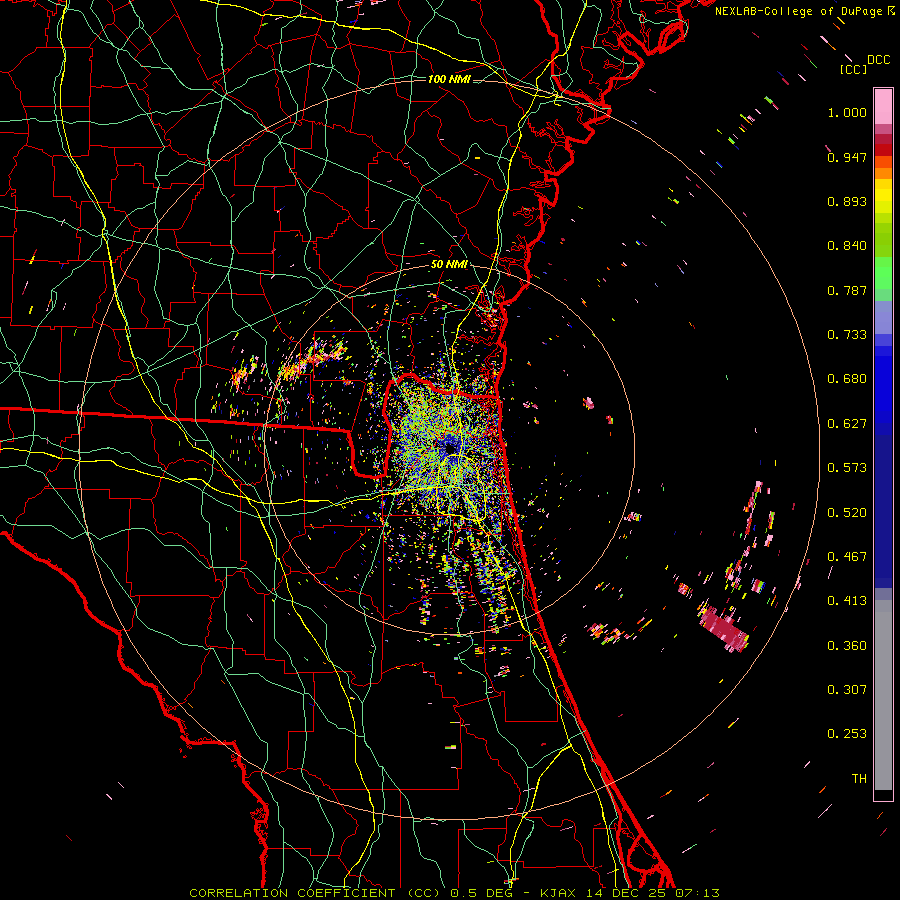Screen dimensions: 900x900
Task: Click the 0.627 color scale value
Action: (847, 424)
